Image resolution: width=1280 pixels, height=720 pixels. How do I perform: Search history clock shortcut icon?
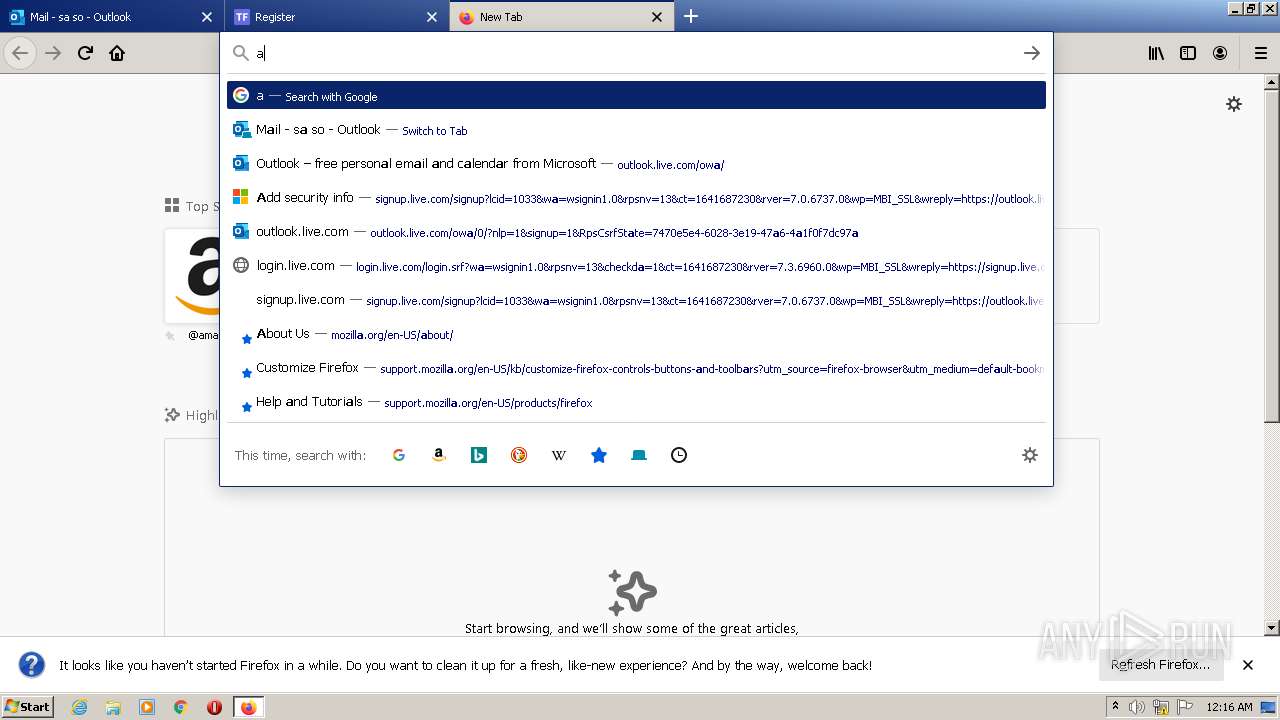679,455
